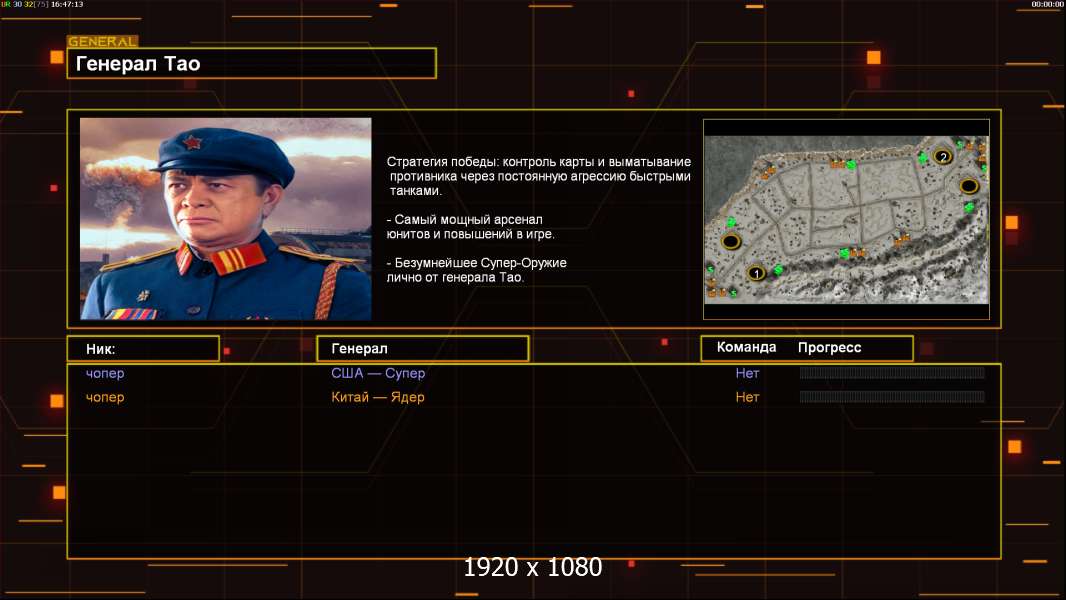The width and height of the screenshot is (1066, 600).
Task: Select blue player nick 'чопер'
Action: [105, 373]
